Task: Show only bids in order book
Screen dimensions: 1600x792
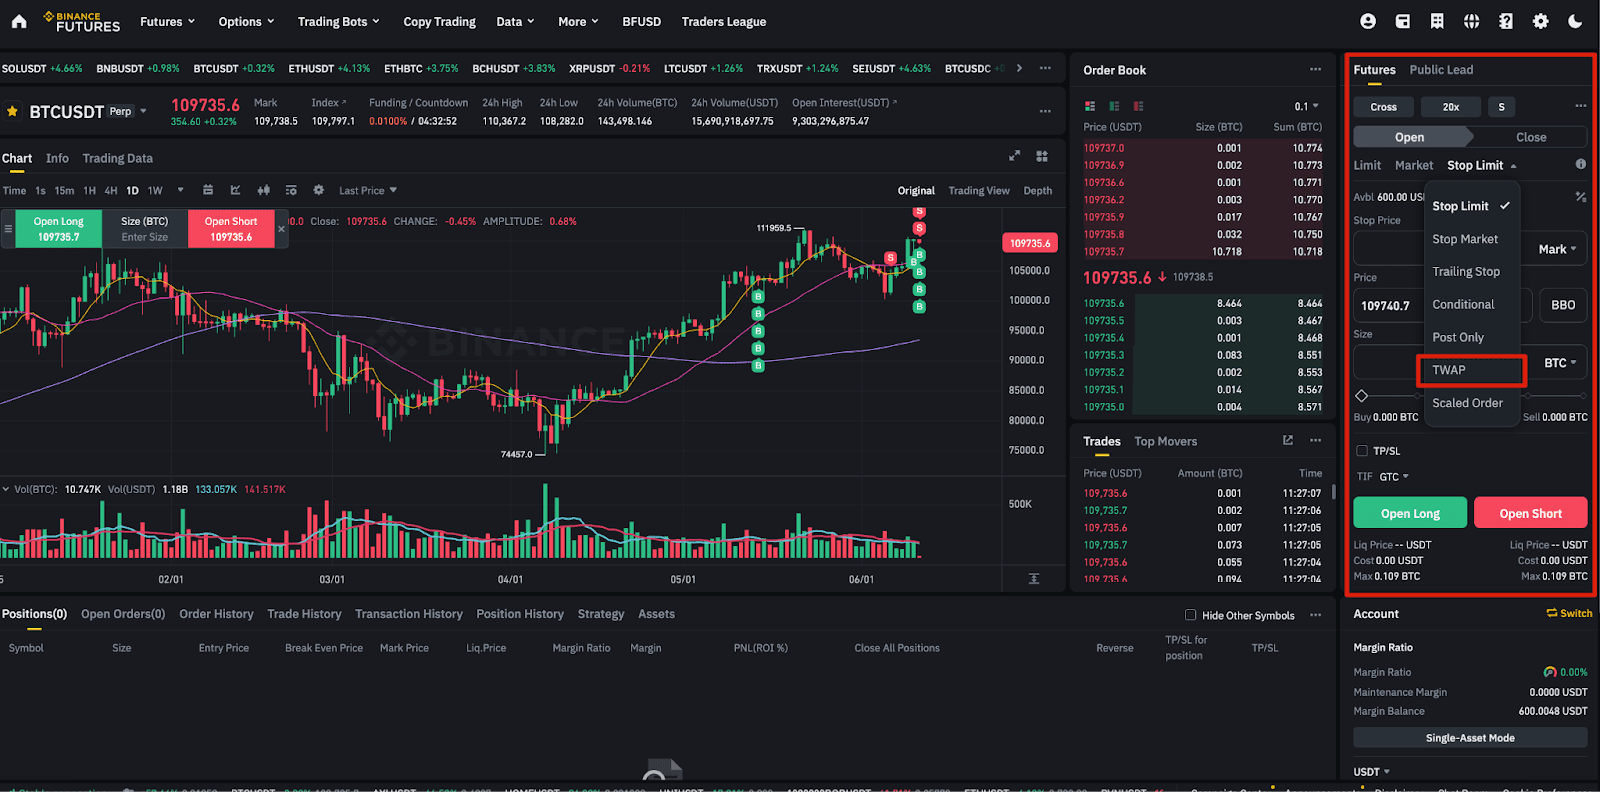Action: tap(1114, 106)
